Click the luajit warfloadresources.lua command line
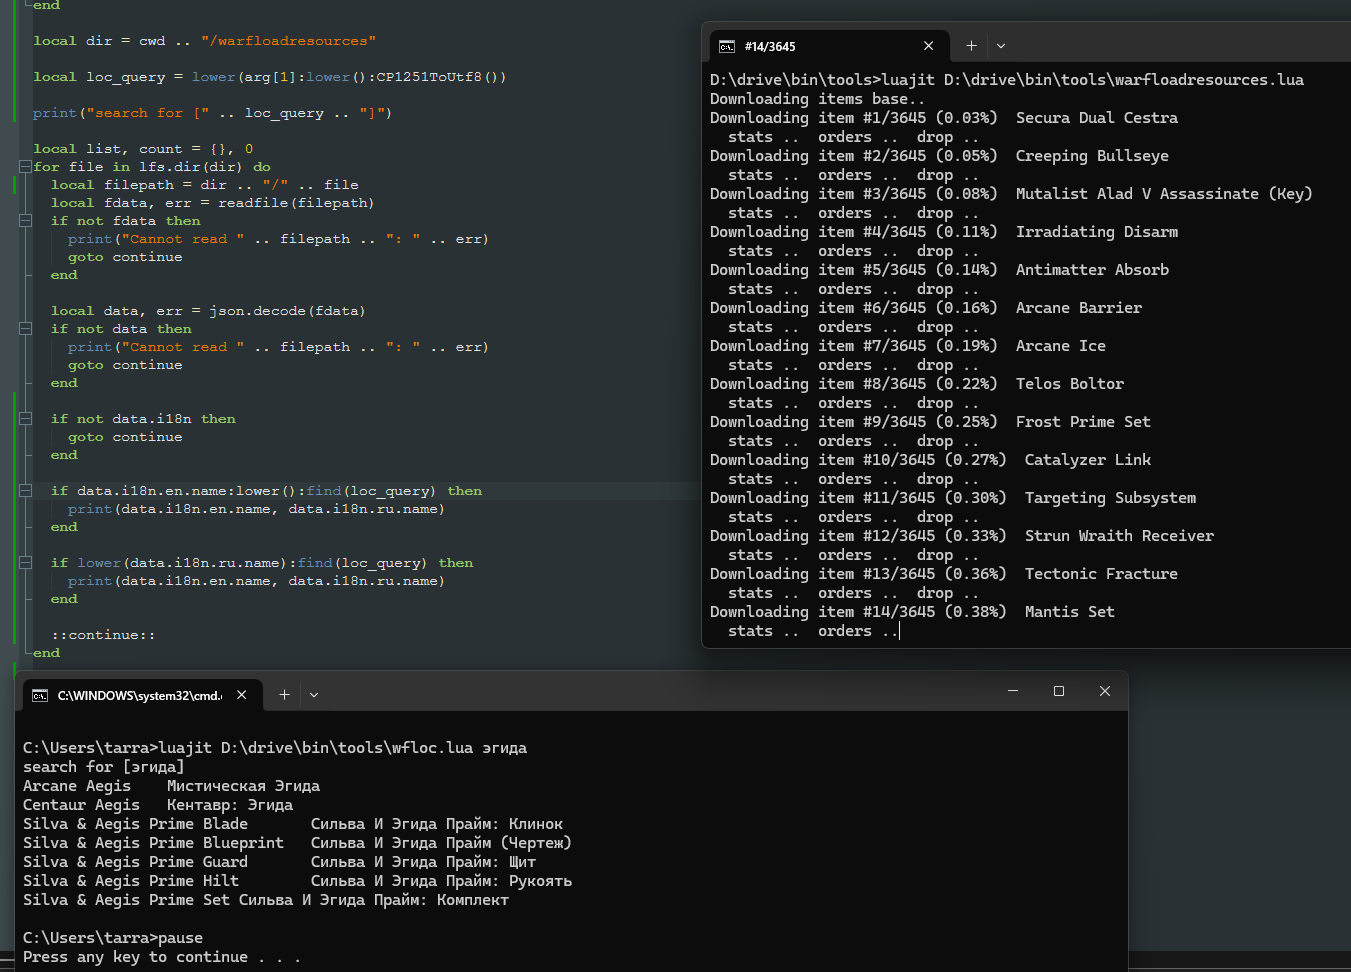The image size is (1351, 972). point(1007,80)
